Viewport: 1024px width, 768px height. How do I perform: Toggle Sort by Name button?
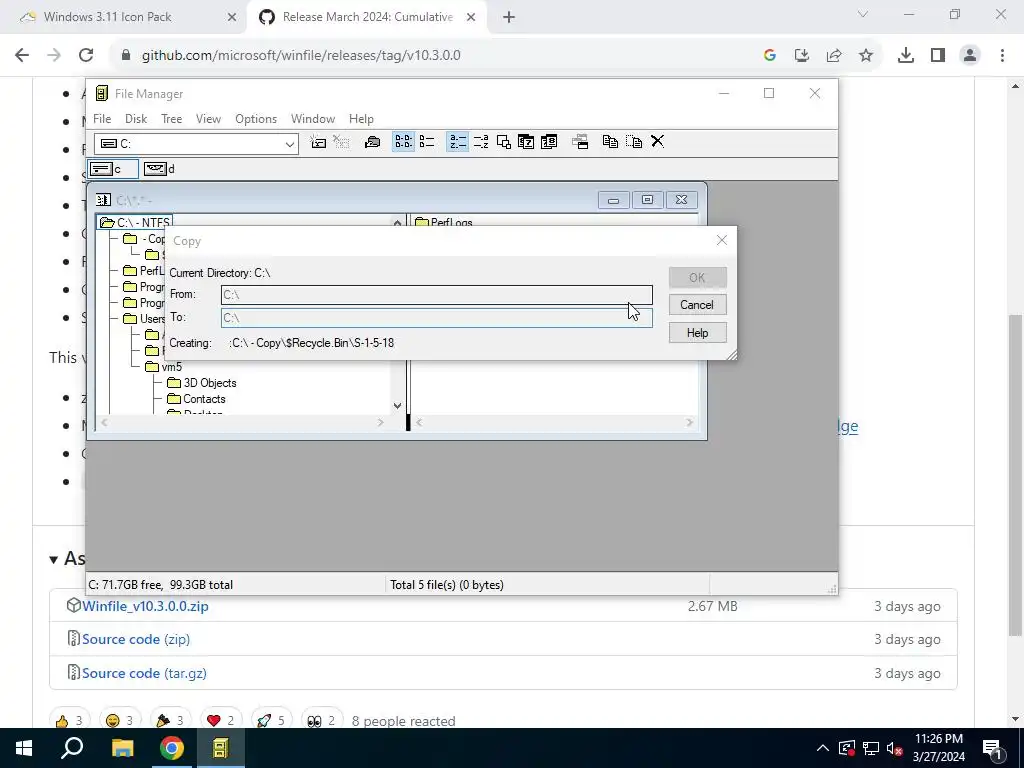[457, 142]
